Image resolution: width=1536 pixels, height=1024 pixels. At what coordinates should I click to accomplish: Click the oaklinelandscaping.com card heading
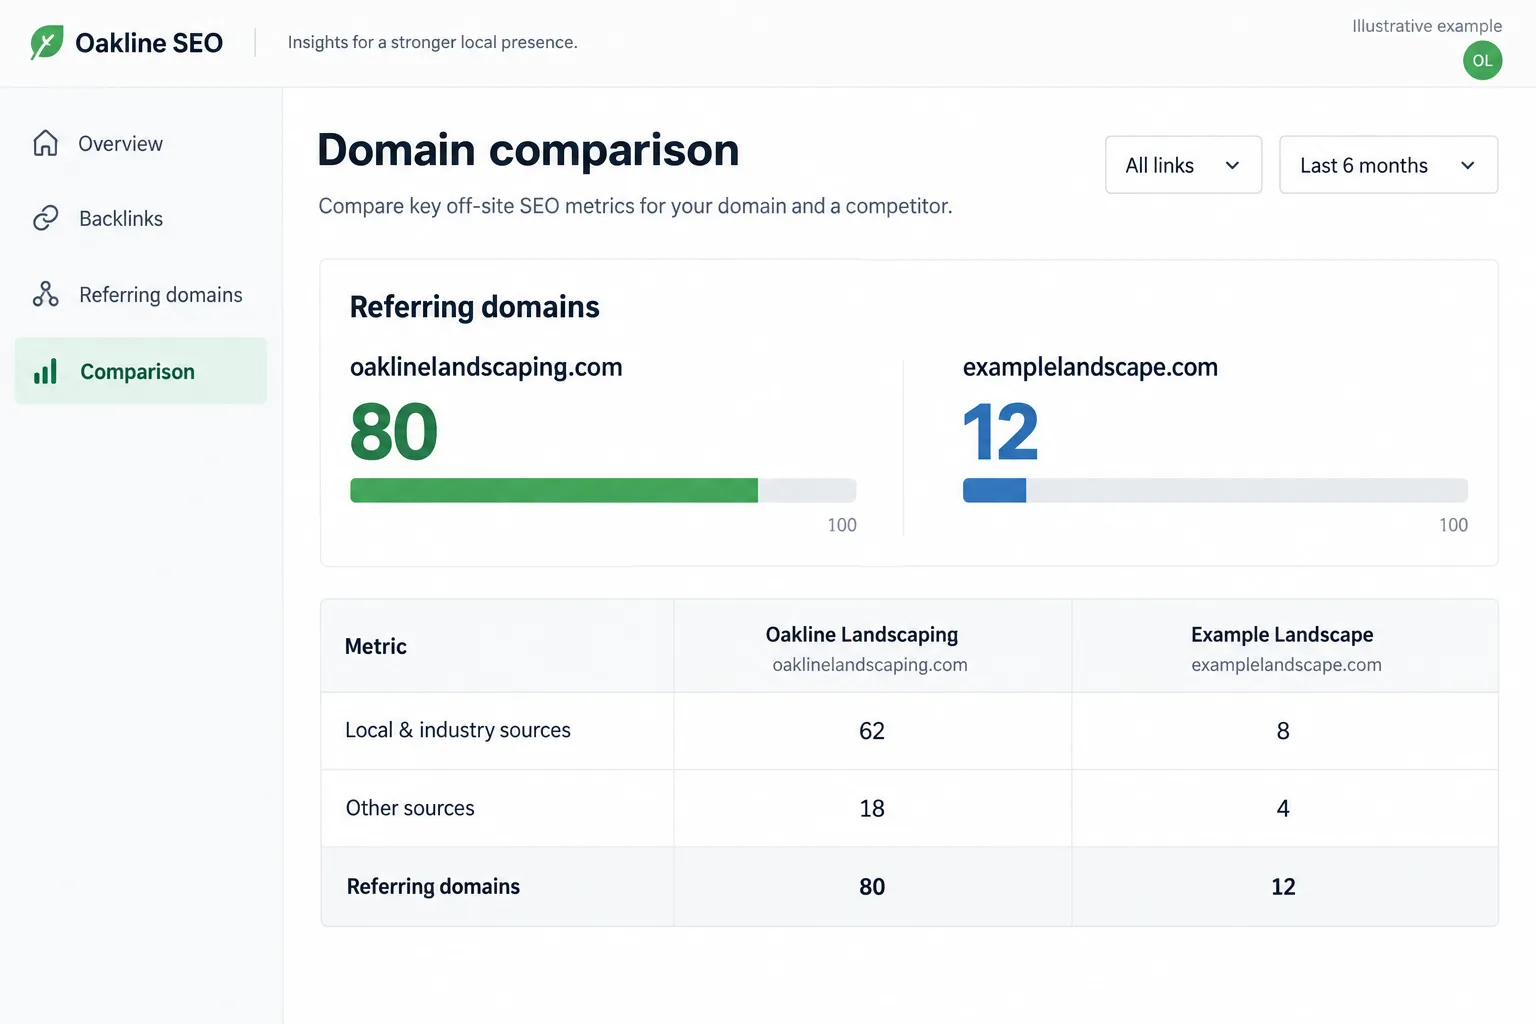tap(486, 367)
